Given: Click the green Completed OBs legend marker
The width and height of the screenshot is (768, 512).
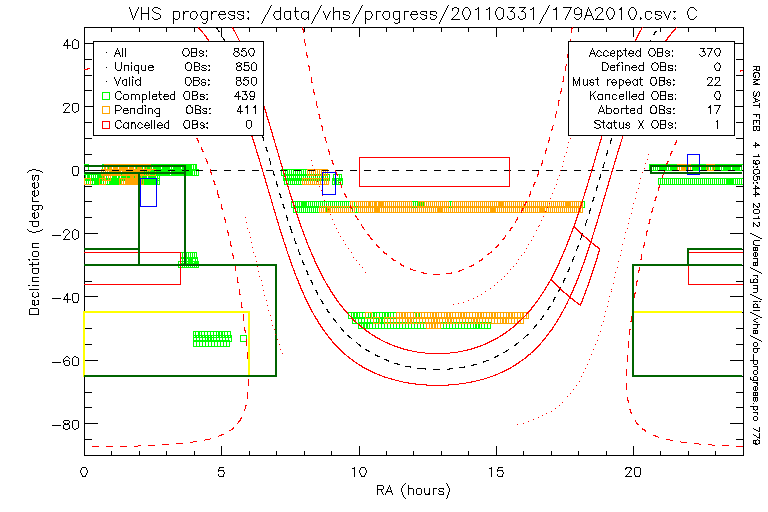Looking at the screenshot, I should tap(104, 95).
